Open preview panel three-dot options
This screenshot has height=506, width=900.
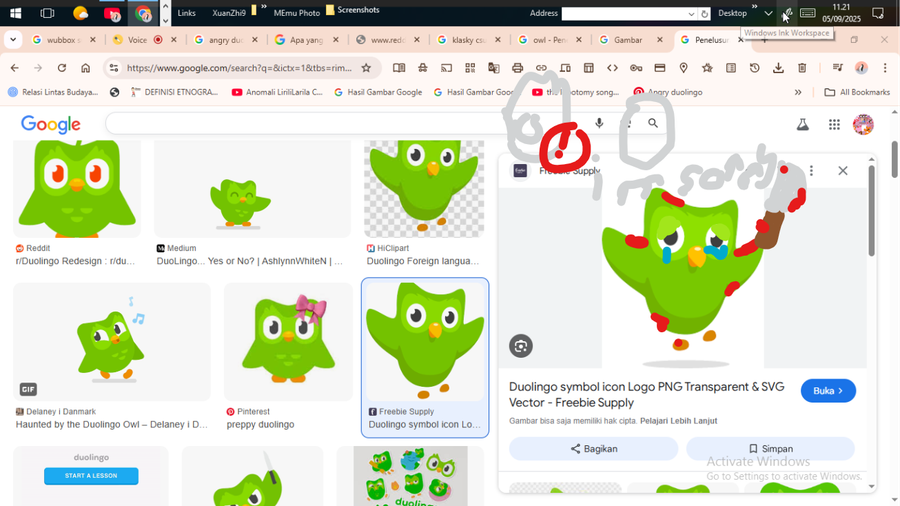click(x=811, y=170)
